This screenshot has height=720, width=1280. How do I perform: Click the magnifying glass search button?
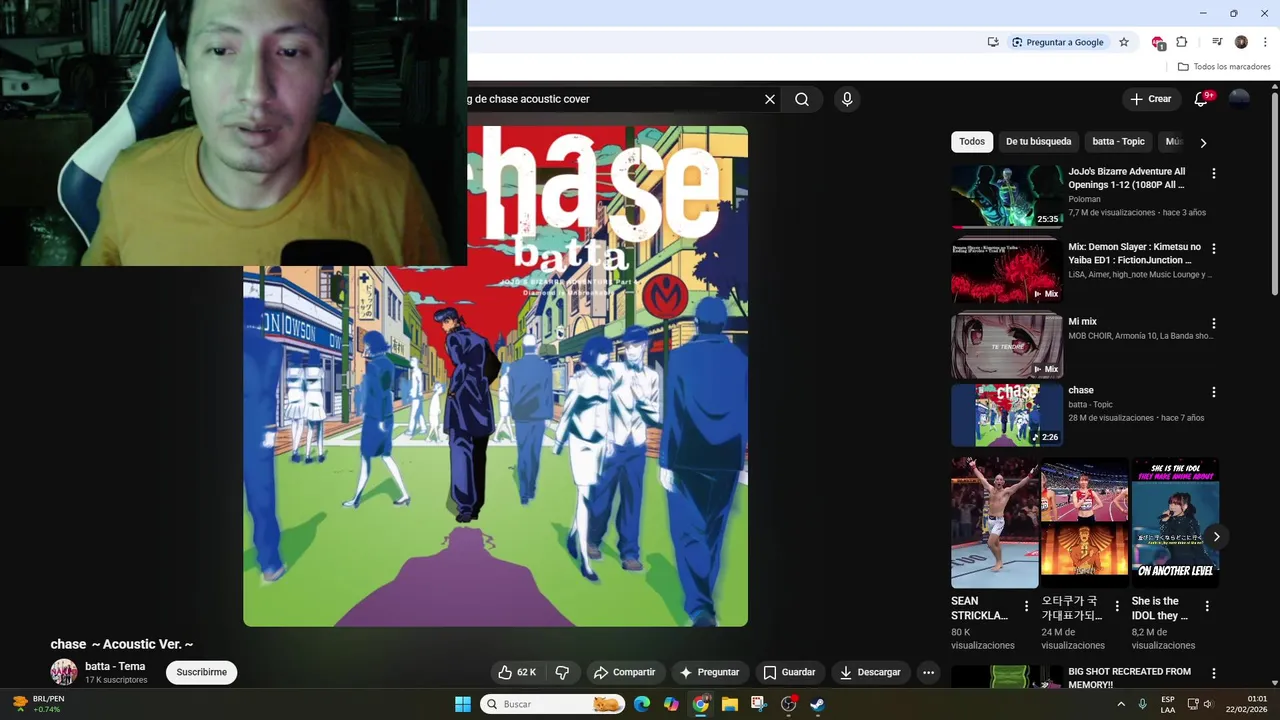point(802,99)
